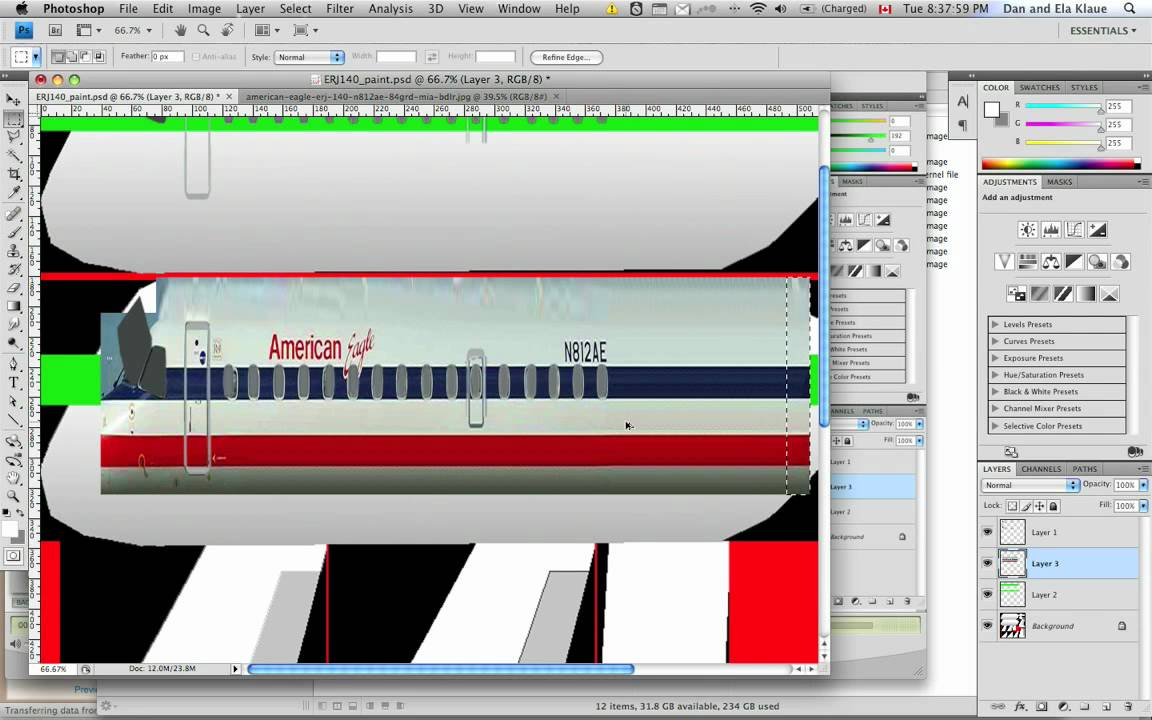Select the Zoom tool in toolbox
Screen dimensions: 1152x720
(x=14, y=497)
